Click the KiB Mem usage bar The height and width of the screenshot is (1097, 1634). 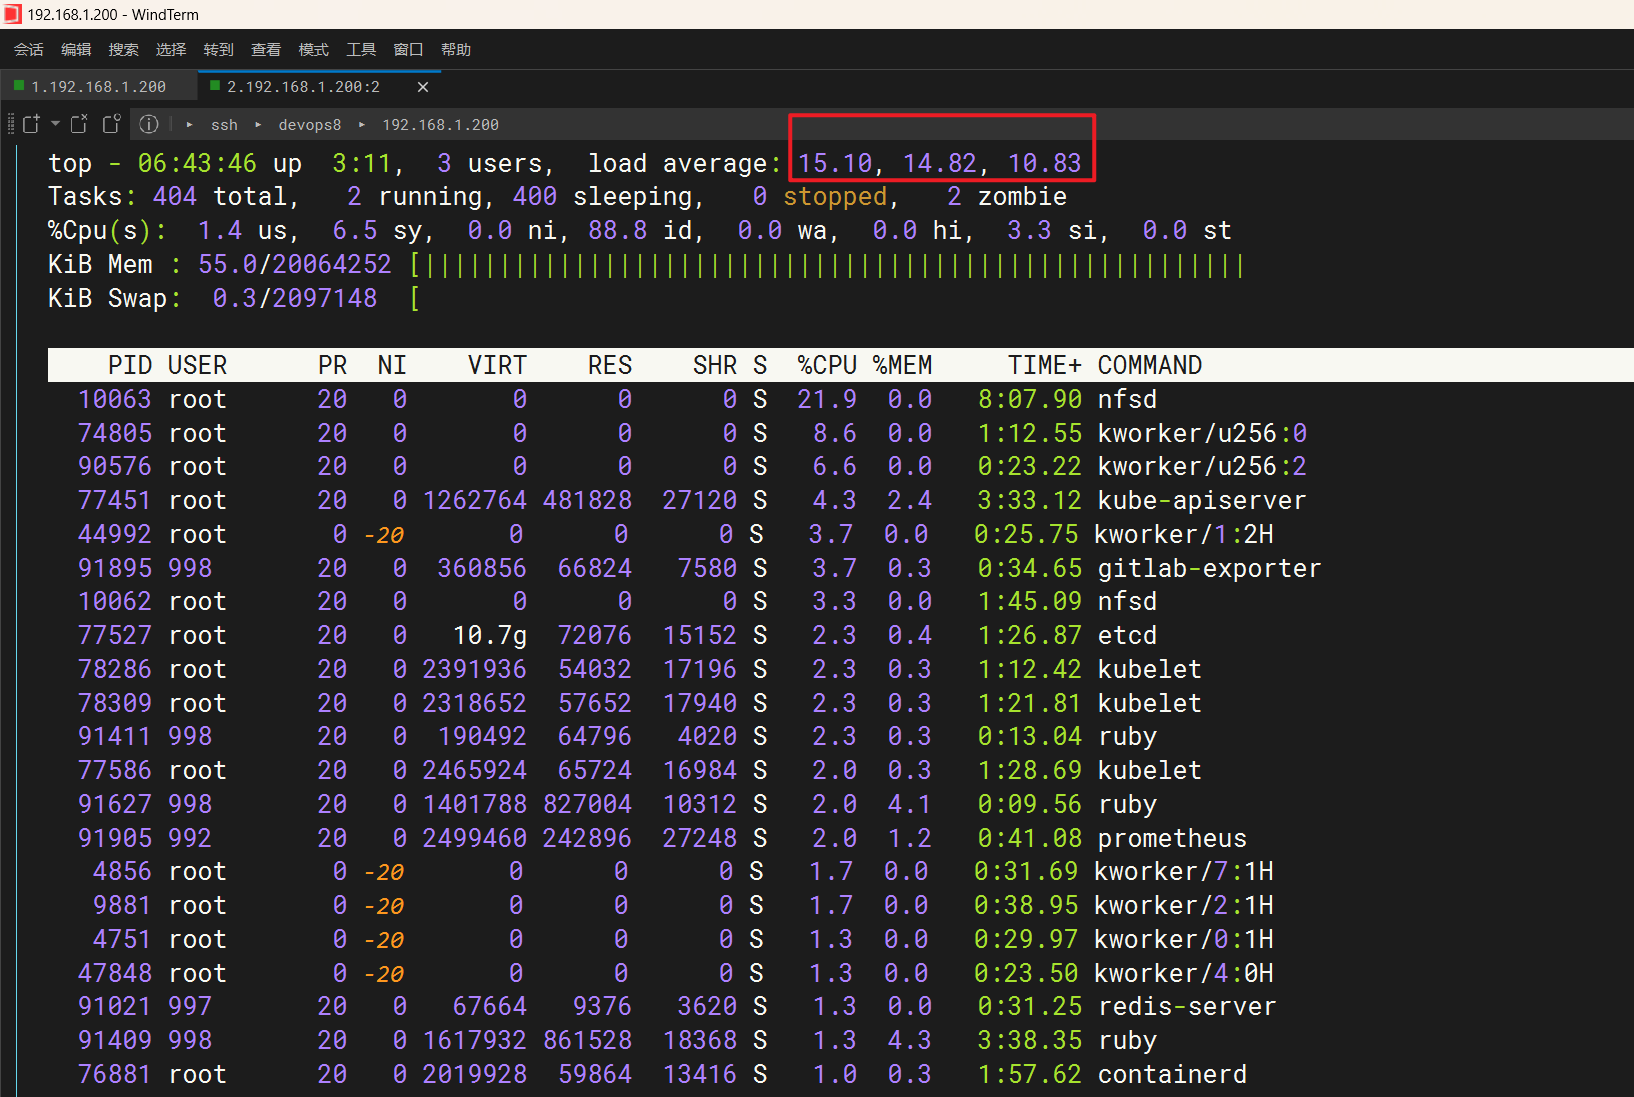828,265
